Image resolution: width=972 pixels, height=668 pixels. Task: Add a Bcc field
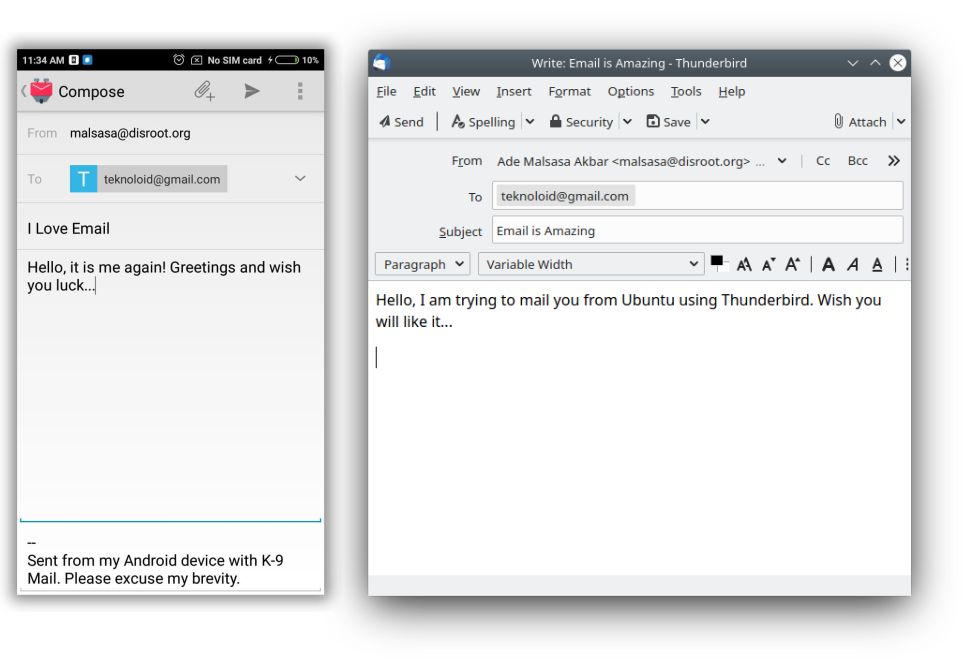[x=857, y=161]
